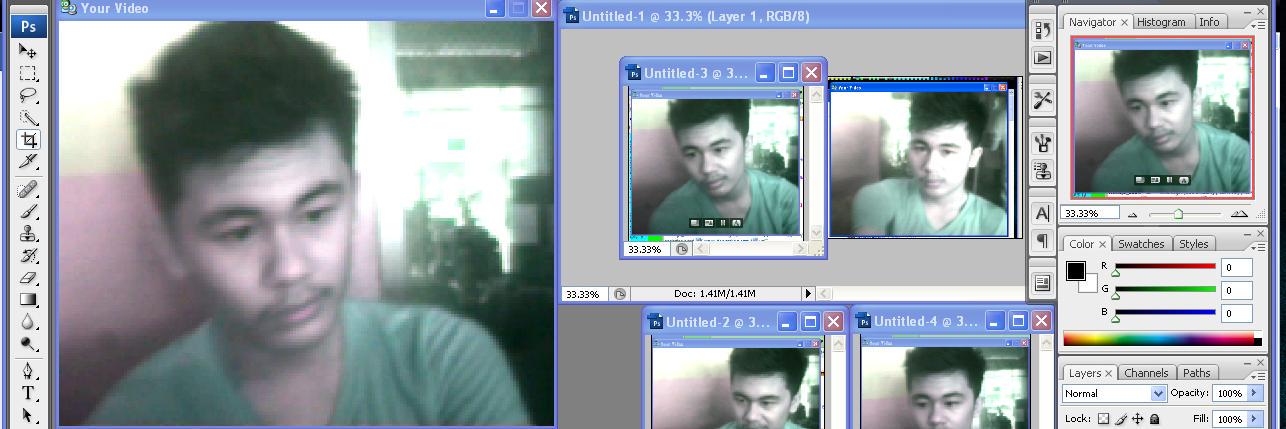1286x429 pixels.
Task: Click Untitled-1 status bar zoom field
Action: pos(584,294)
